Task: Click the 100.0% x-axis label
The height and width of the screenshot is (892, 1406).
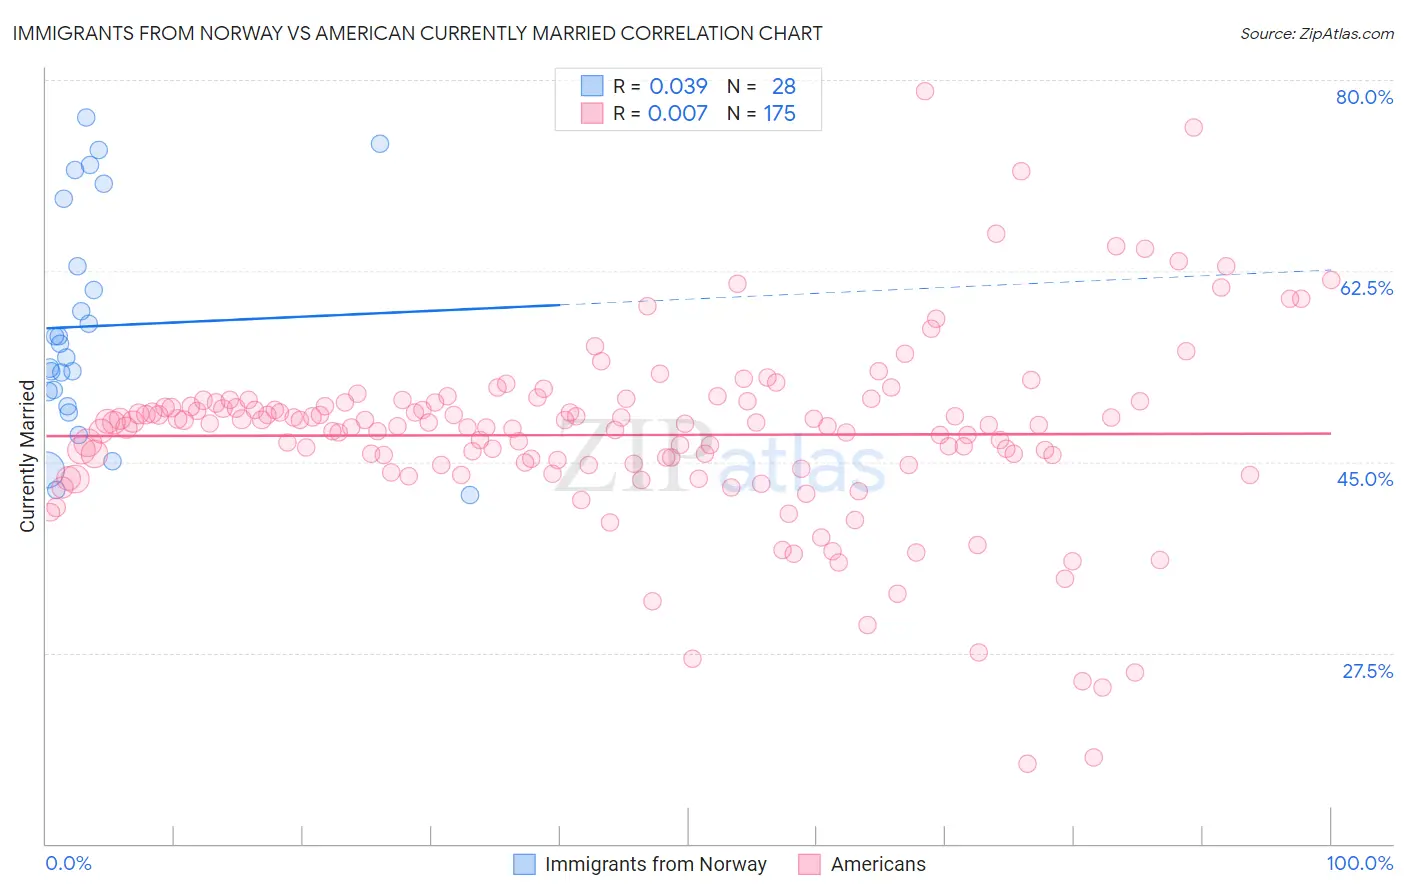Action: click(1360, 863)
